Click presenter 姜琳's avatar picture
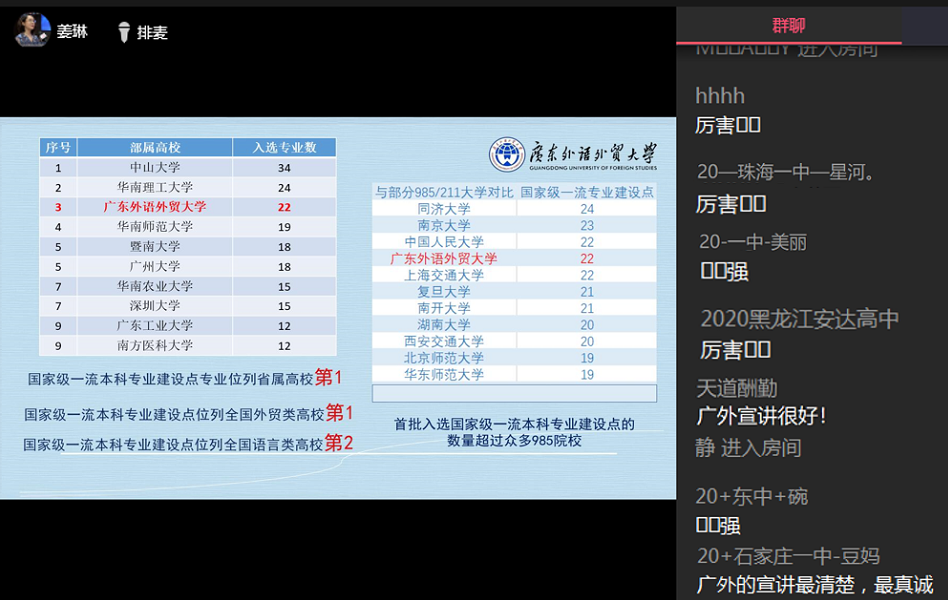Image resolution: width=948 pixels, height=600 pixels. (x=33, y=29)
